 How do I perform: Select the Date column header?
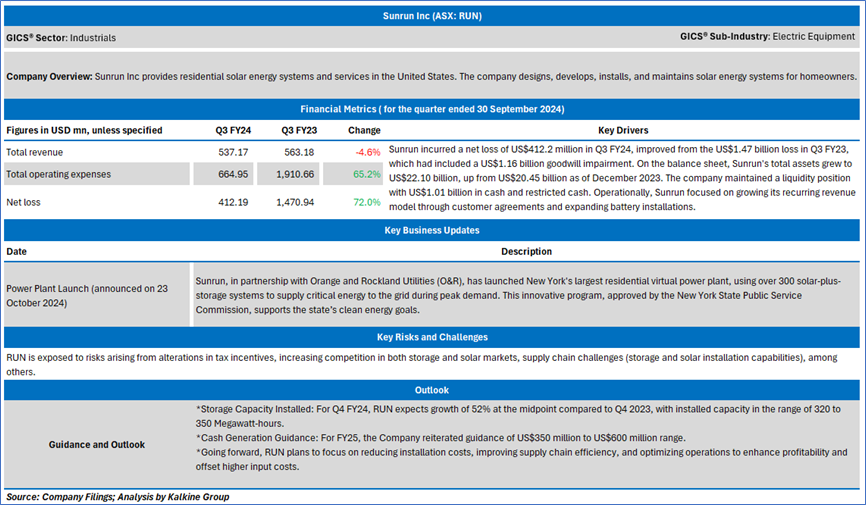pos(17,251)
